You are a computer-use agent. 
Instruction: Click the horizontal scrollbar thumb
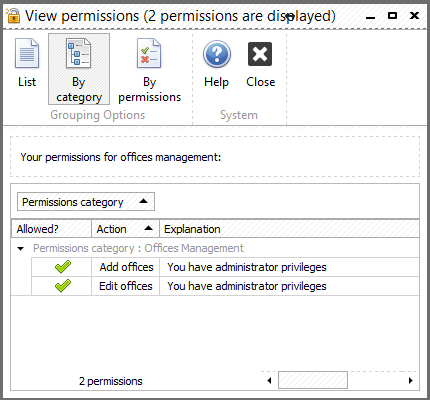[x=313, y=380]
